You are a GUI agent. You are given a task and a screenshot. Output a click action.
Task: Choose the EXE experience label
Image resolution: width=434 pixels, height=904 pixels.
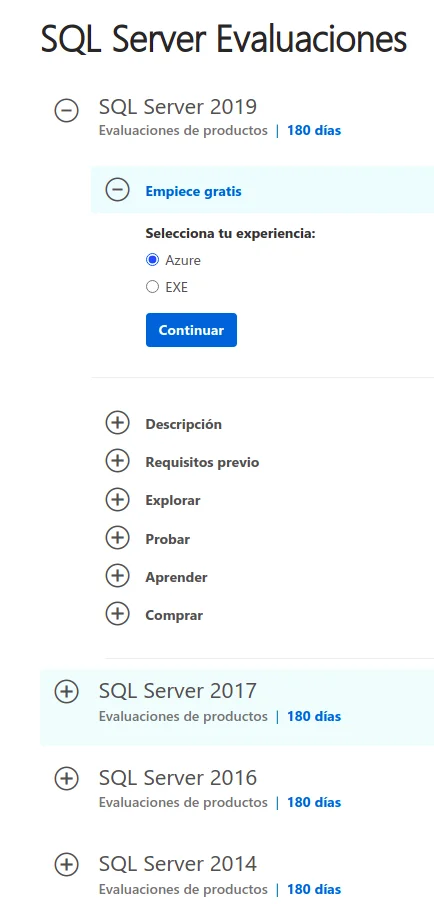coord(176,287)
